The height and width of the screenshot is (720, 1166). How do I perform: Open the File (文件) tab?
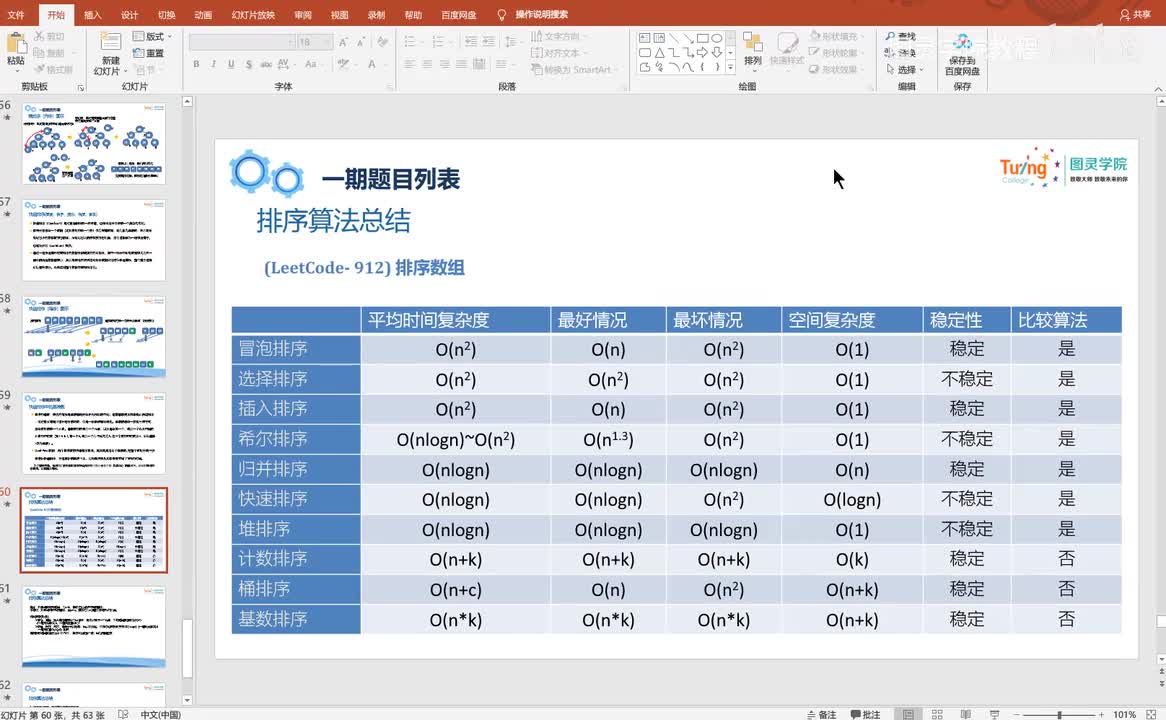click(x=16, y=15)
